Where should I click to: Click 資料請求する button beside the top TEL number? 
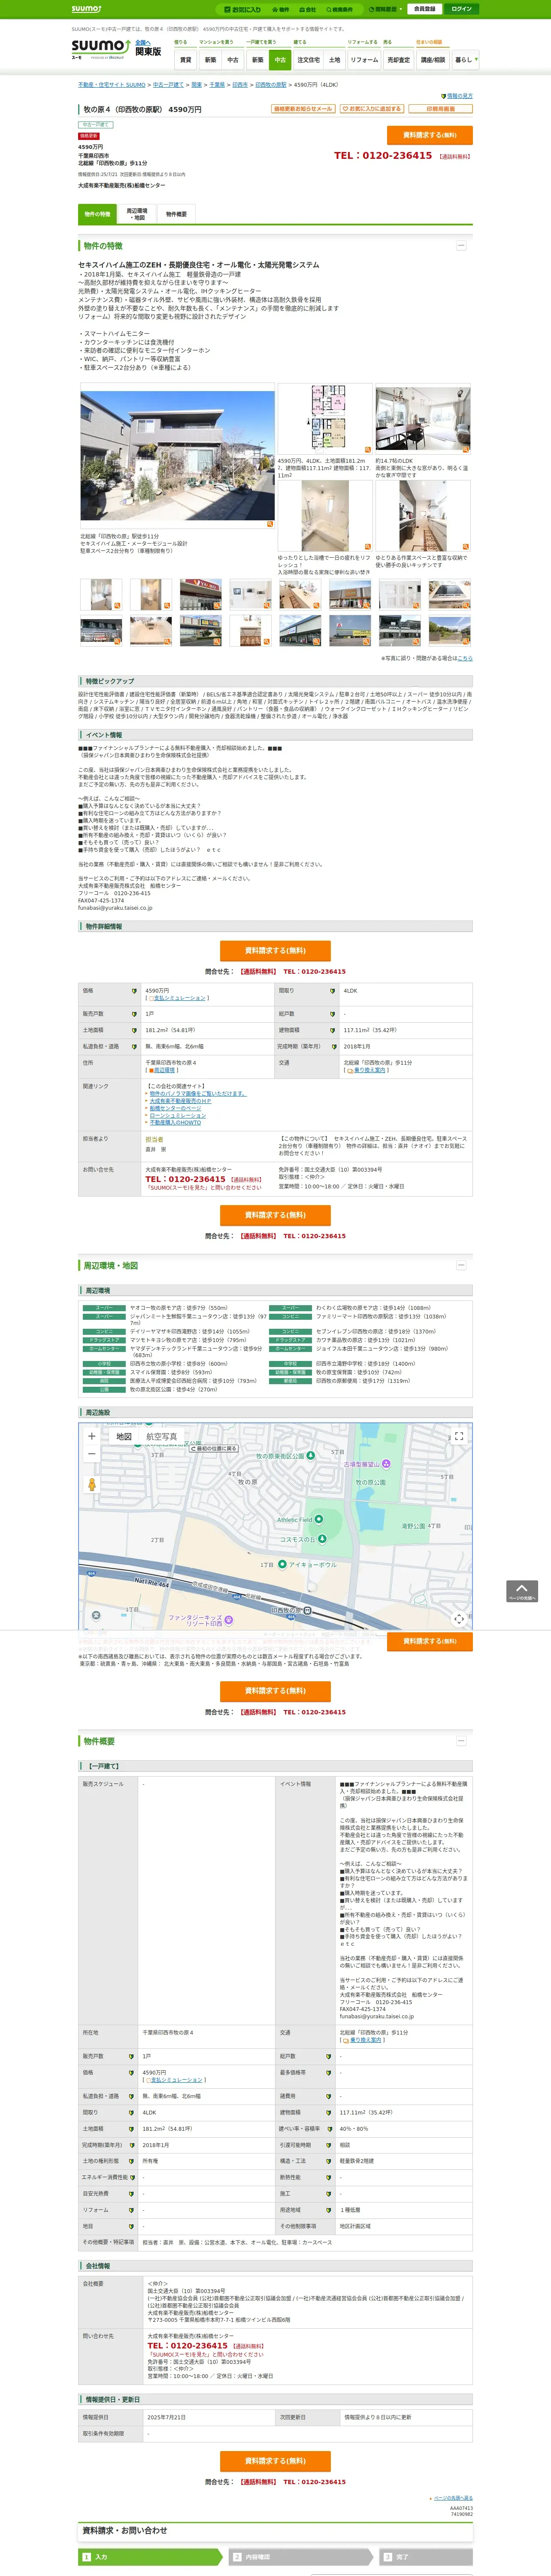[429, 135]
